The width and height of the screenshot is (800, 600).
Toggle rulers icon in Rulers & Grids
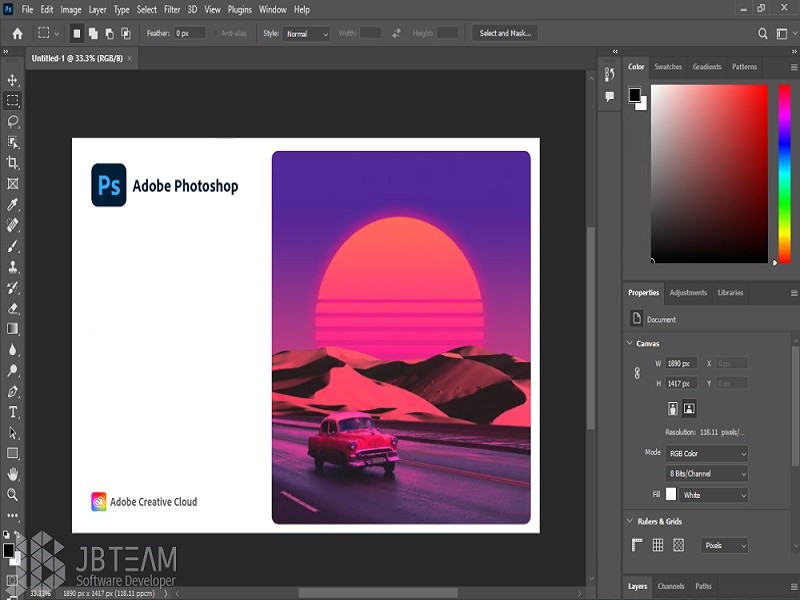click(637, 545)
